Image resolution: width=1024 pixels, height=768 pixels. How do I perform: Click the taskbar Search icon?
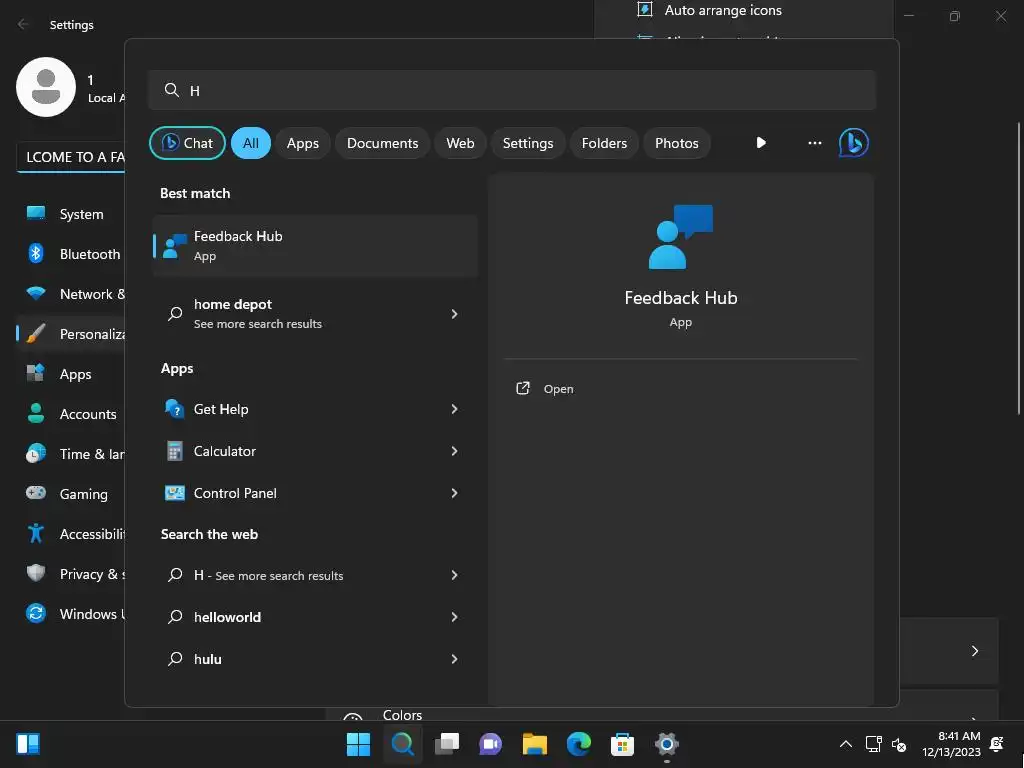[402, 744]
